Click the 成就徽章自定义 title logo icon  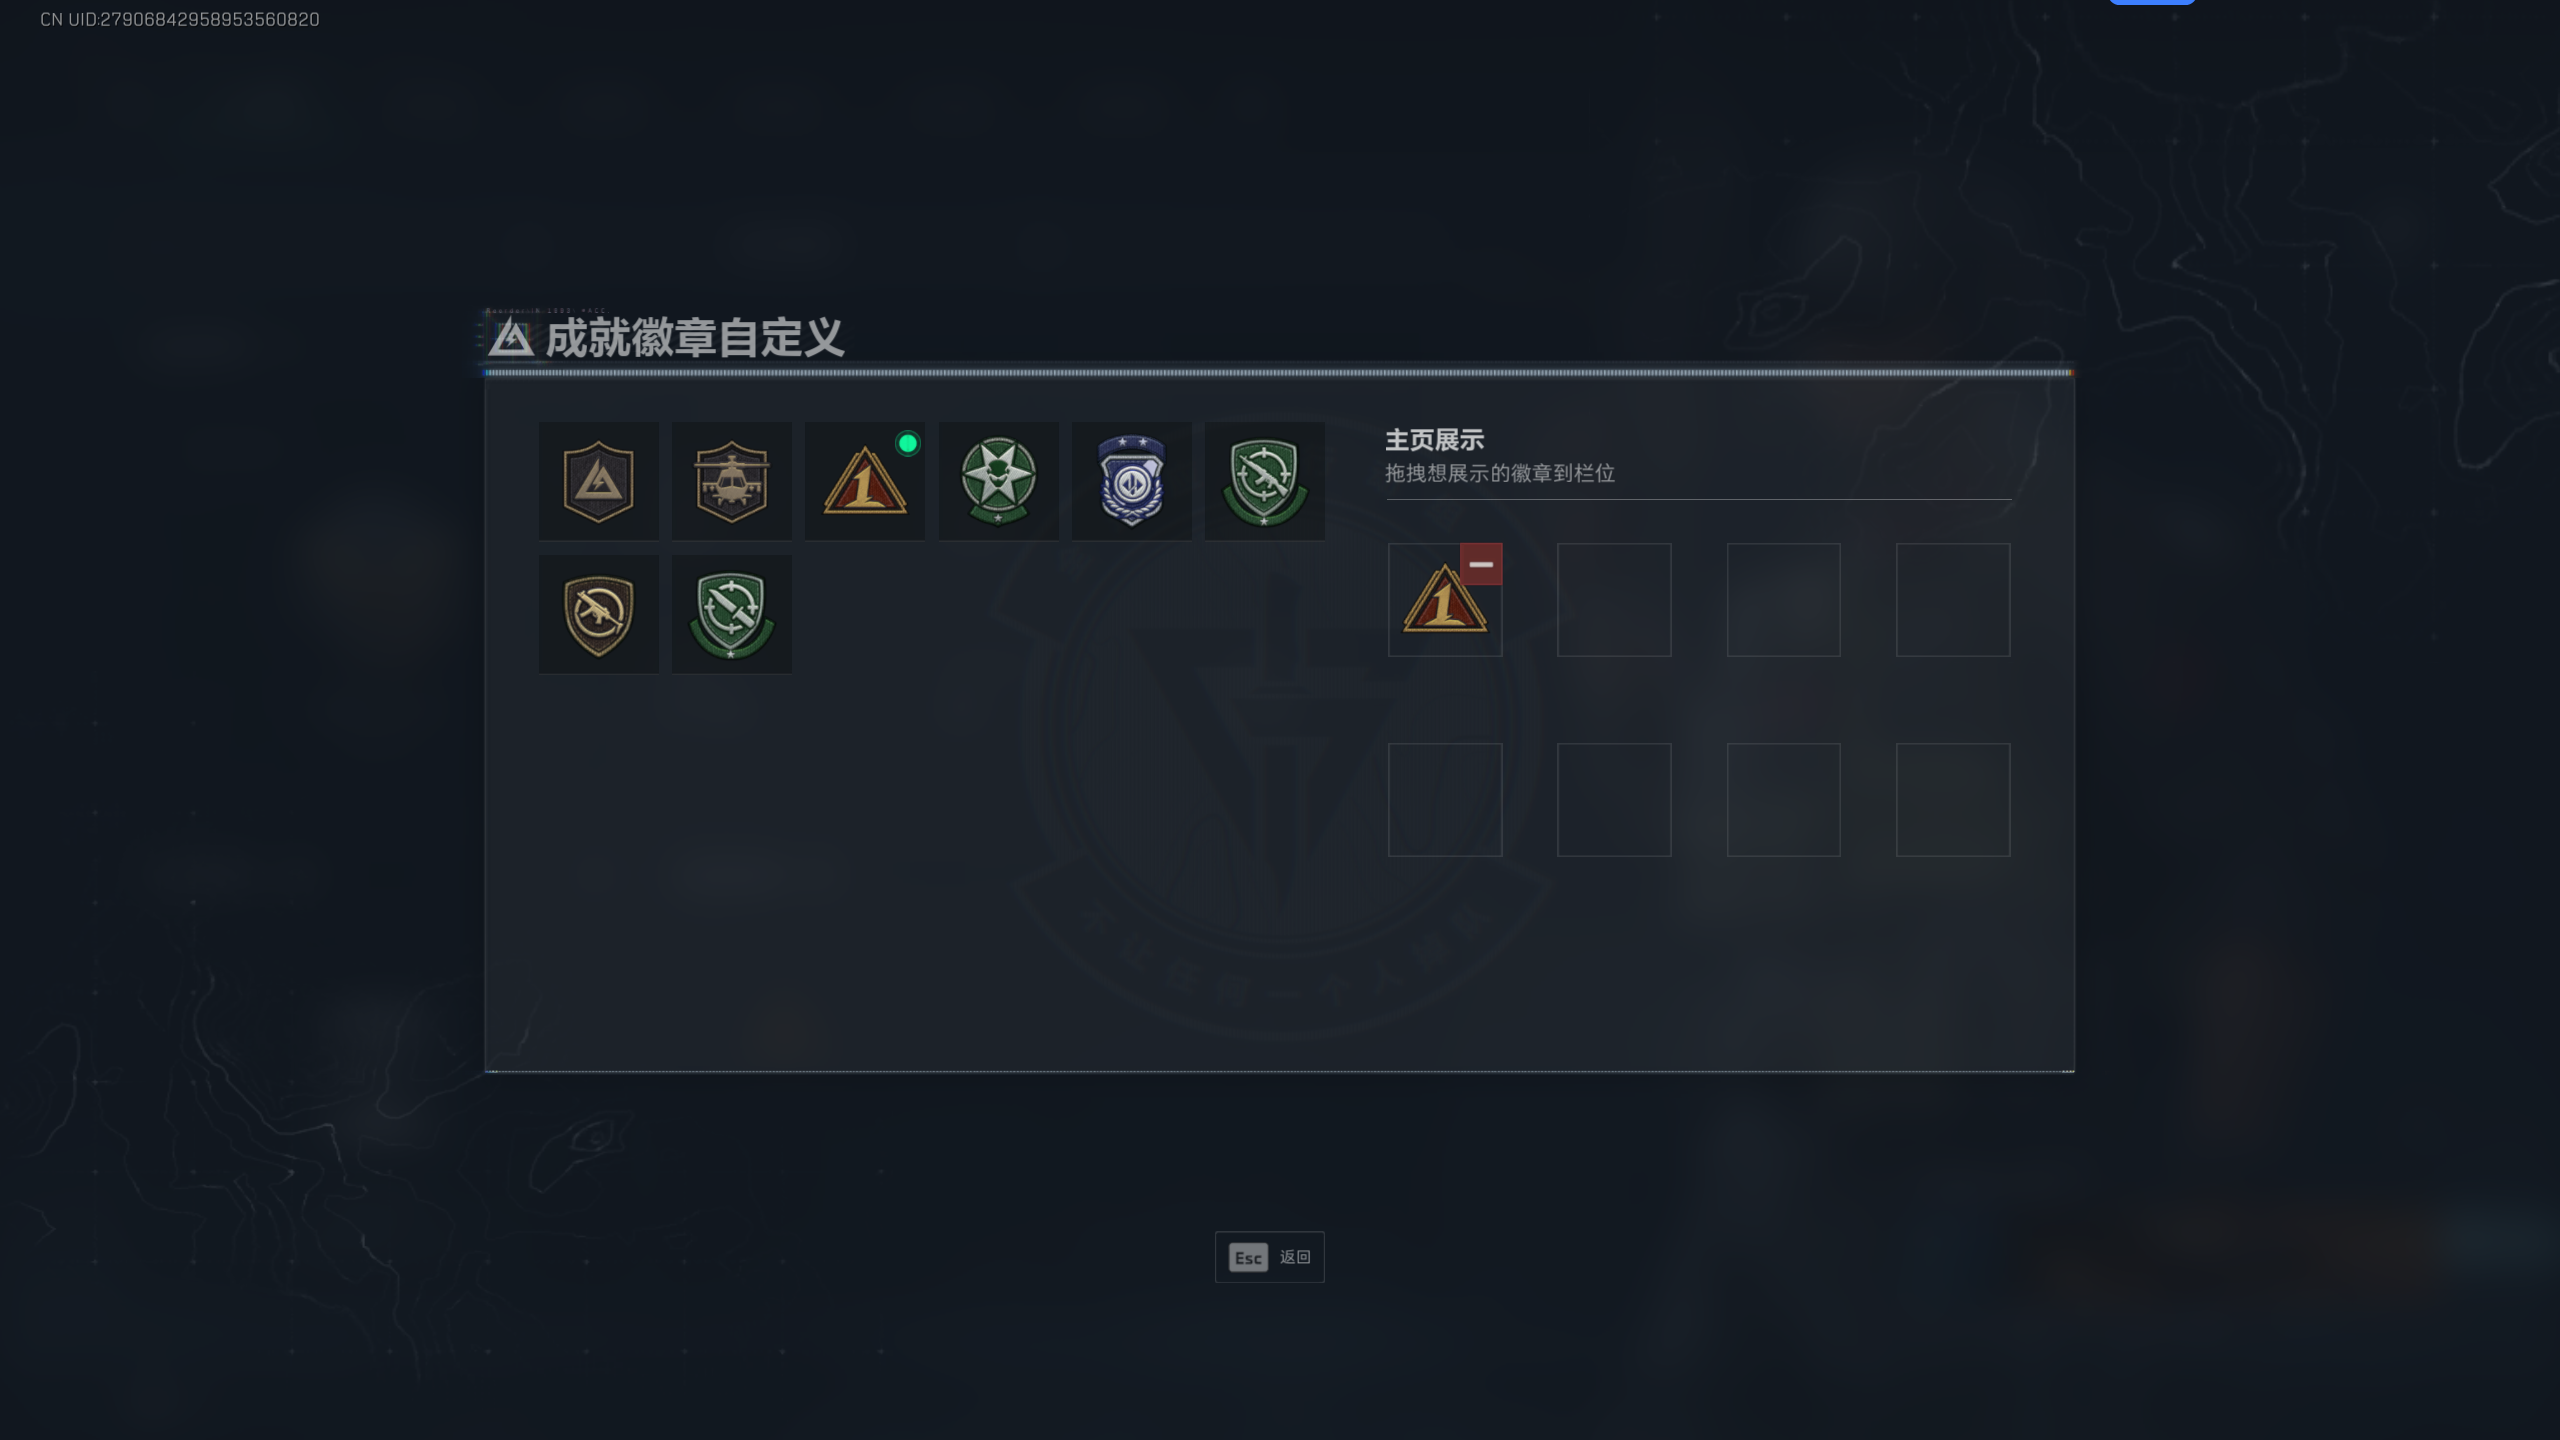510,338
